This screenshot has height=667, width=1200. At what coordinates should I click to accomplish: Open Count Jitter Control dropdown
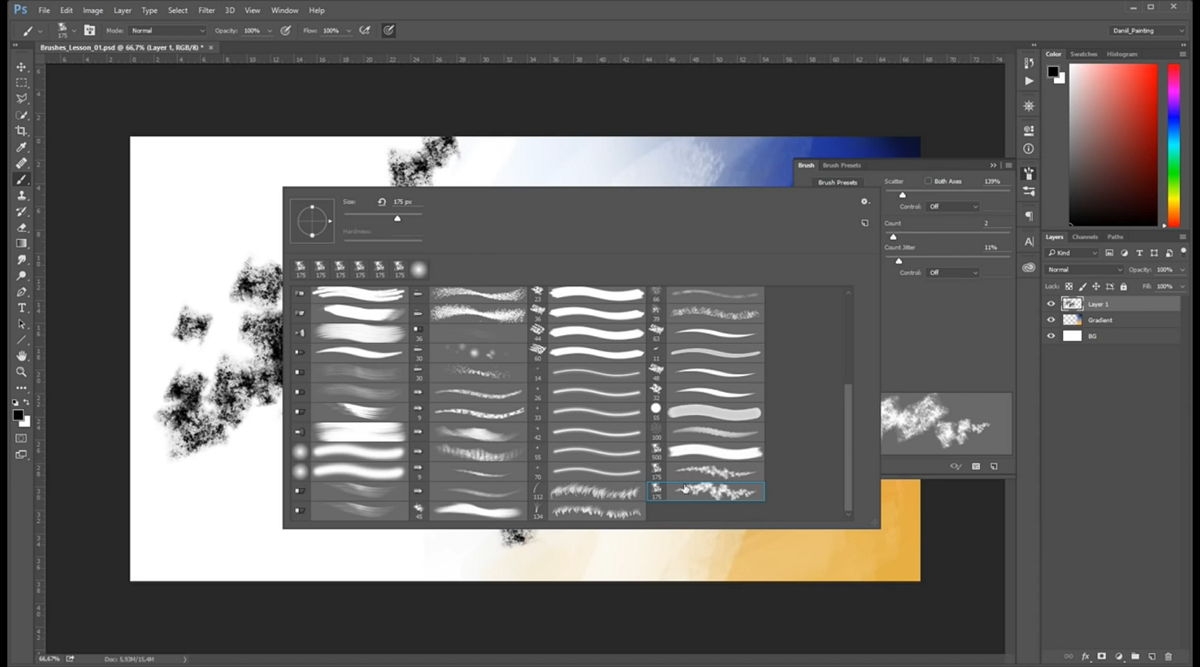tap(952, 272)
